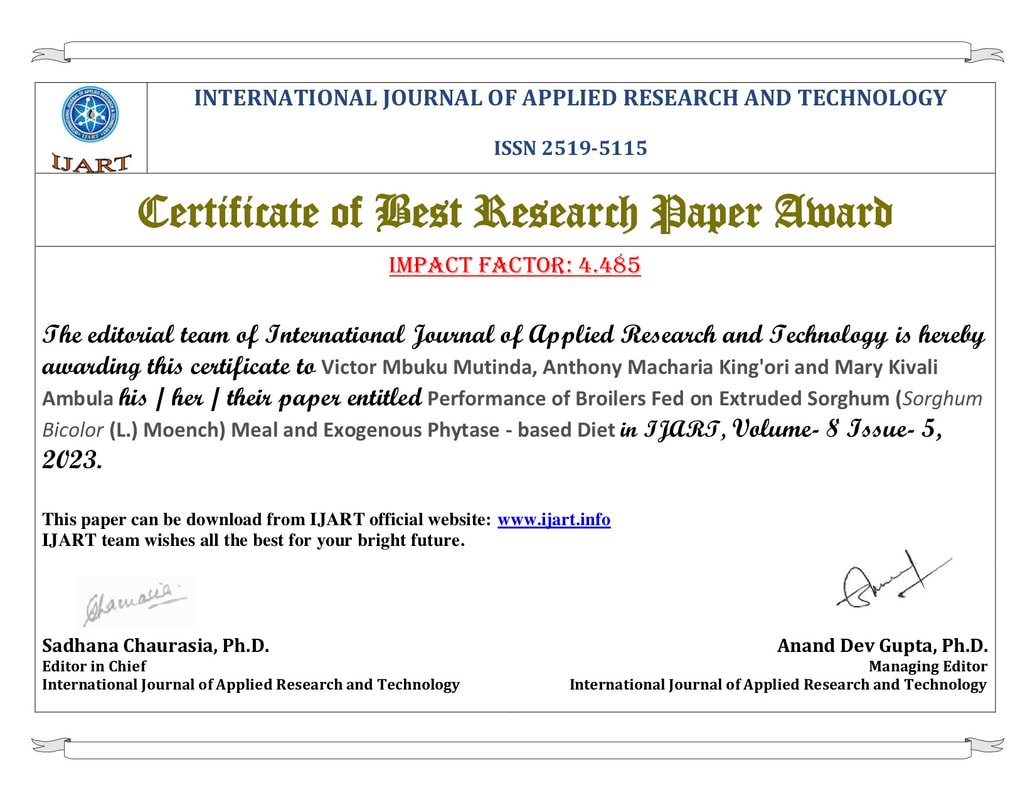Click Anand Dev Gupta's handwritten signature

click(x=894, y=580)
